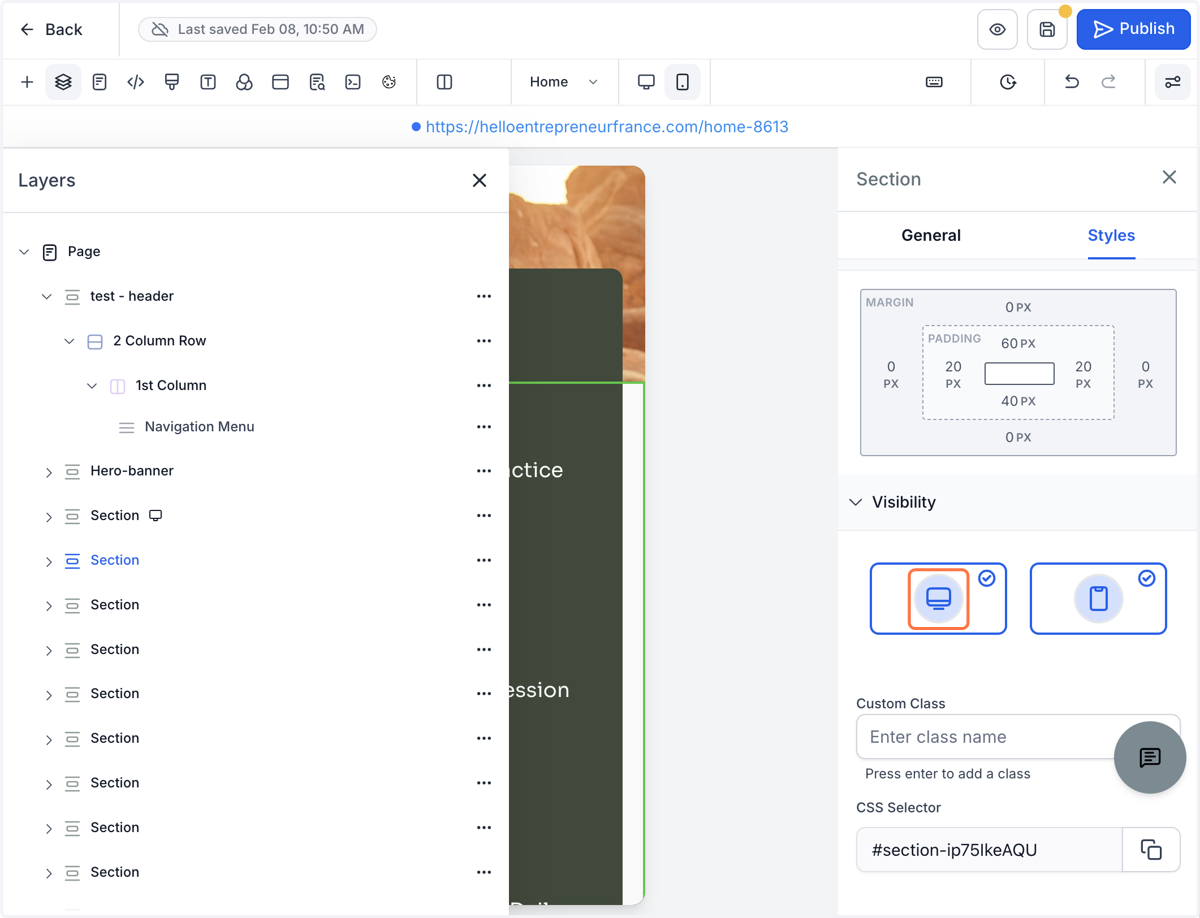Click the Last saved status badge
This screenshot has height=918, width=1200.
pos(258,30)
